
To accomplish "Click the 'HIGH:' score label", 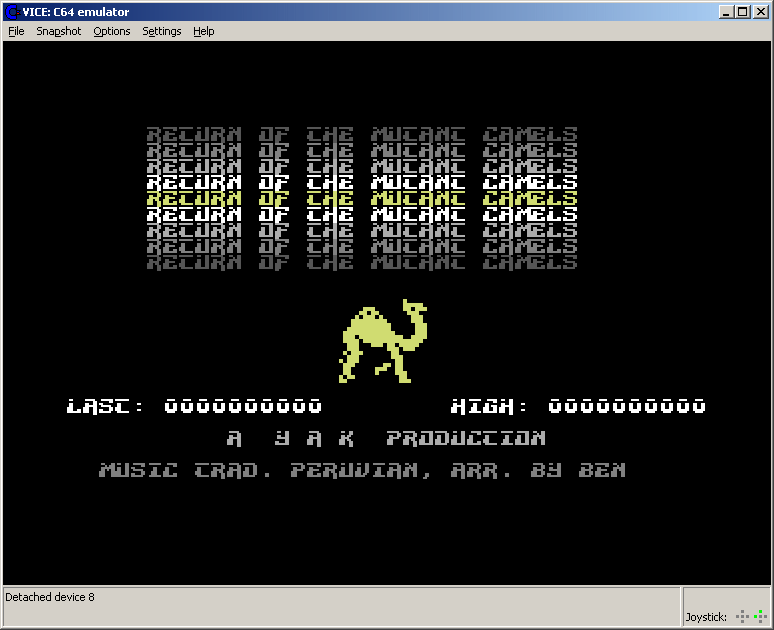I will pyautogui.click(x=489, y=406).
